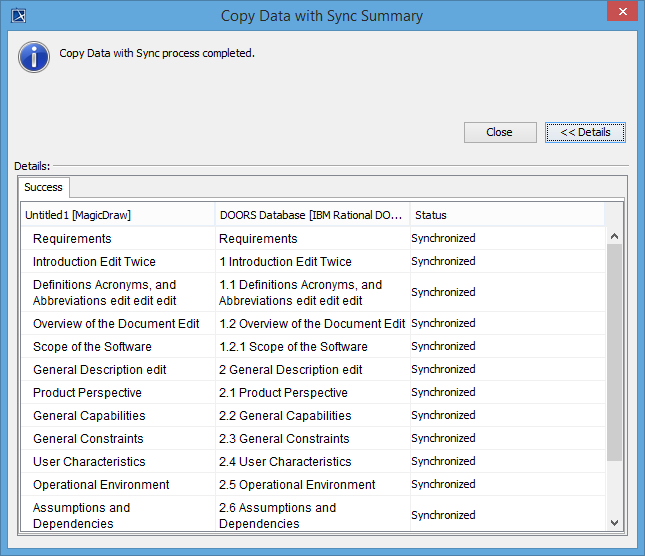645x556 pixels.
Task: Click Synchronized status for User Characteristics
Action: (x=443, y=462)
